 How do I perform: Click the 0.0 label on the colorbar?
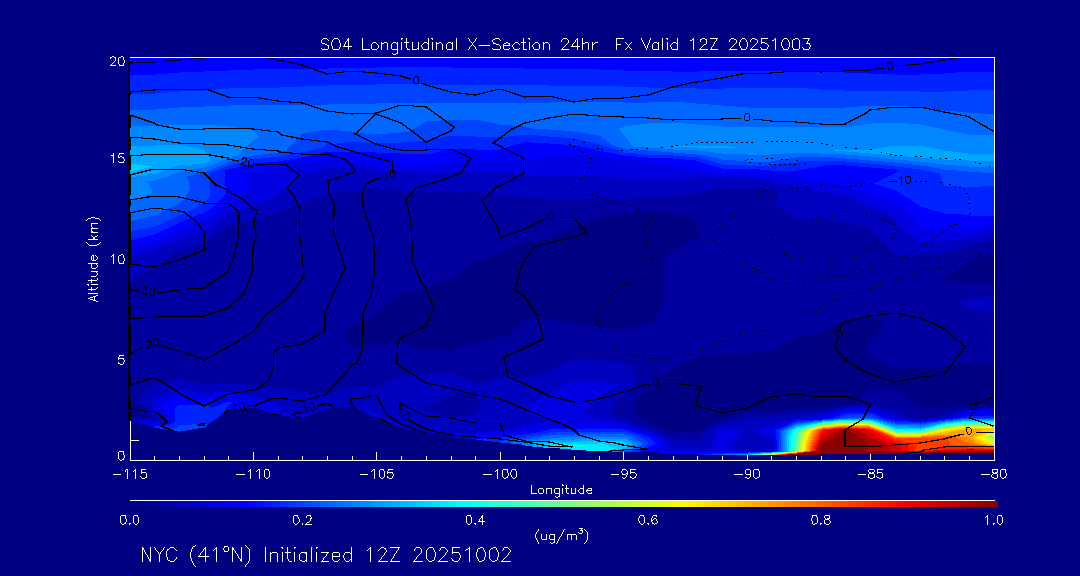(x=130, y=520)
